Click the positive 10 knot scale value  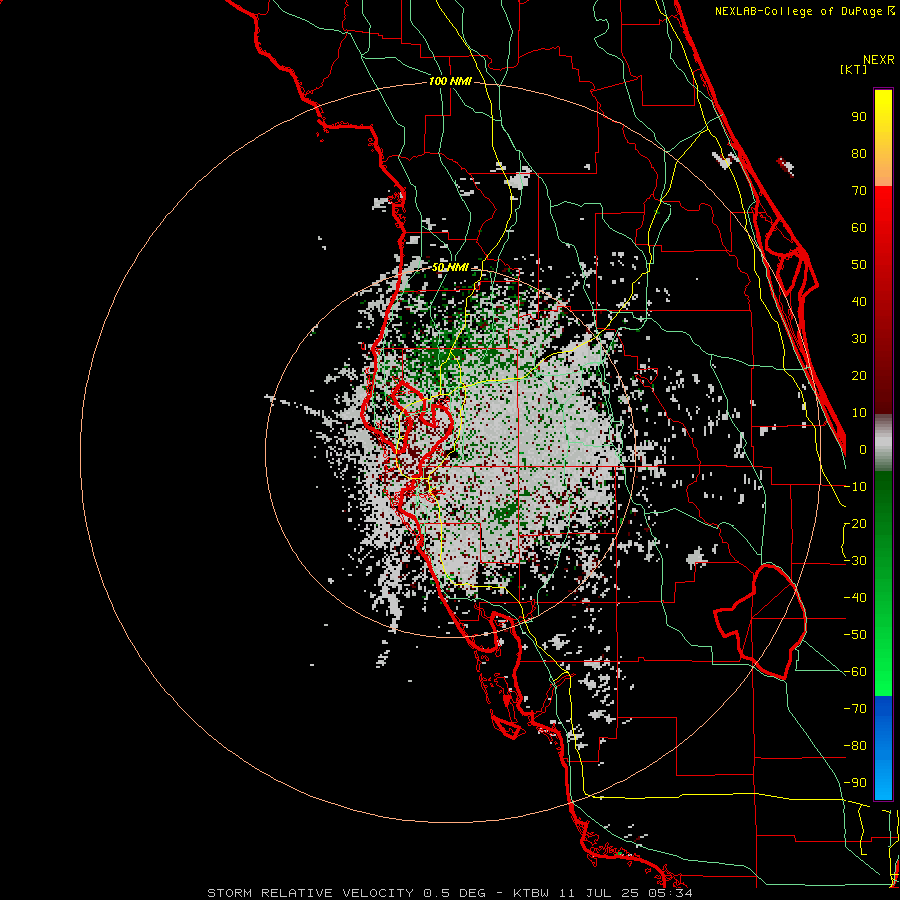point(859,413)
